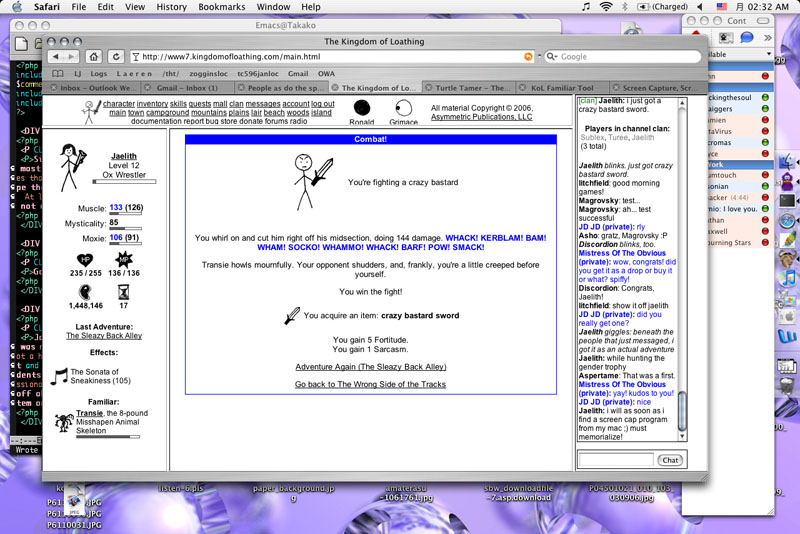
Task: Open the bookmarks book icon in bookmarks bar
Action: (58, 73)
